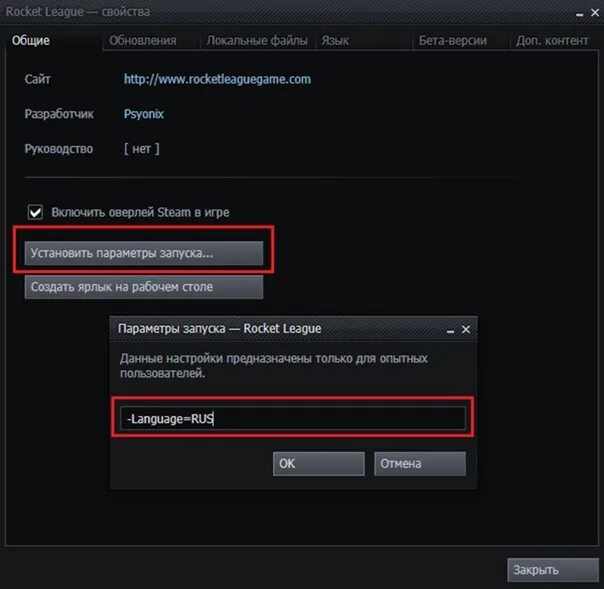Image resolution: width=604 pixels, height=589 pixels.
Task: Cancel the dialog with Отмена
Action: 420,463
